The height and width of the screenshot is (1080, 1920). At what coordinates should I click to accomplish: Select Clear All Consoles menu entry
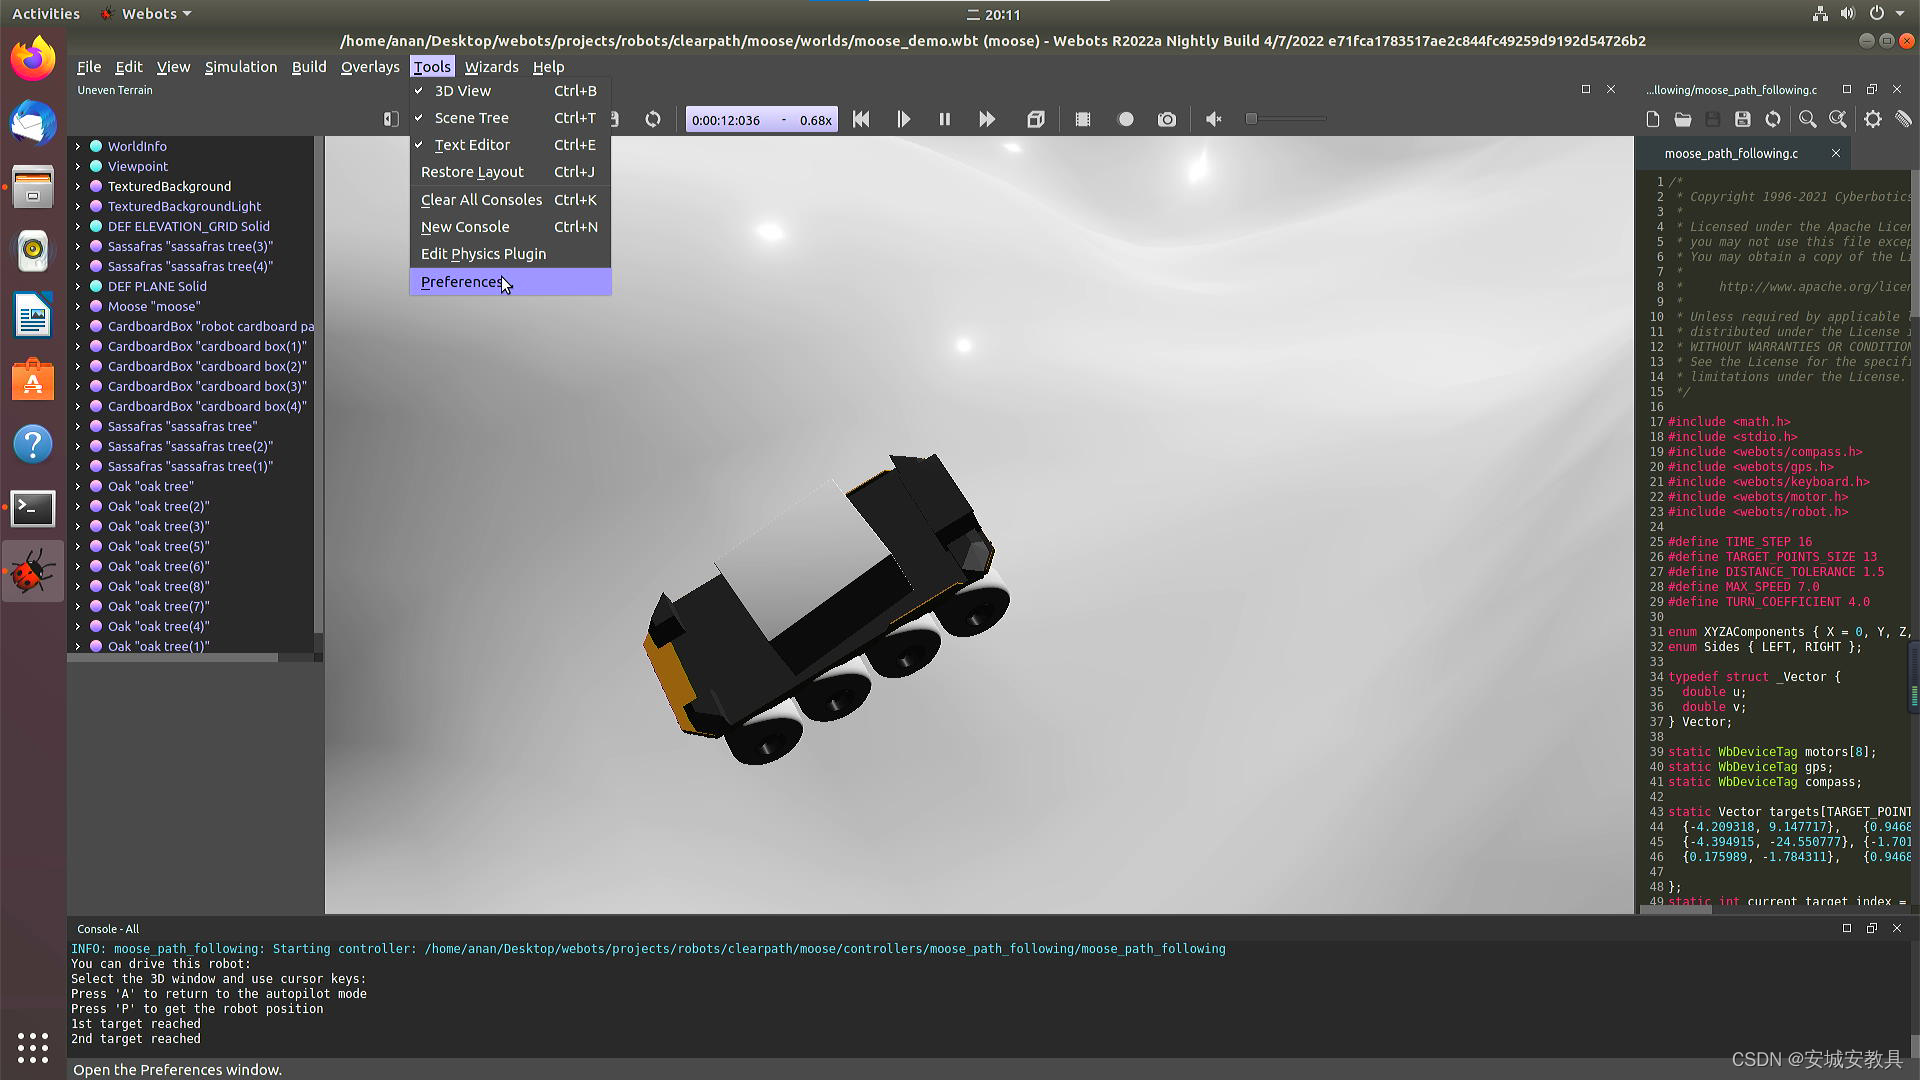tap(510, 200)
